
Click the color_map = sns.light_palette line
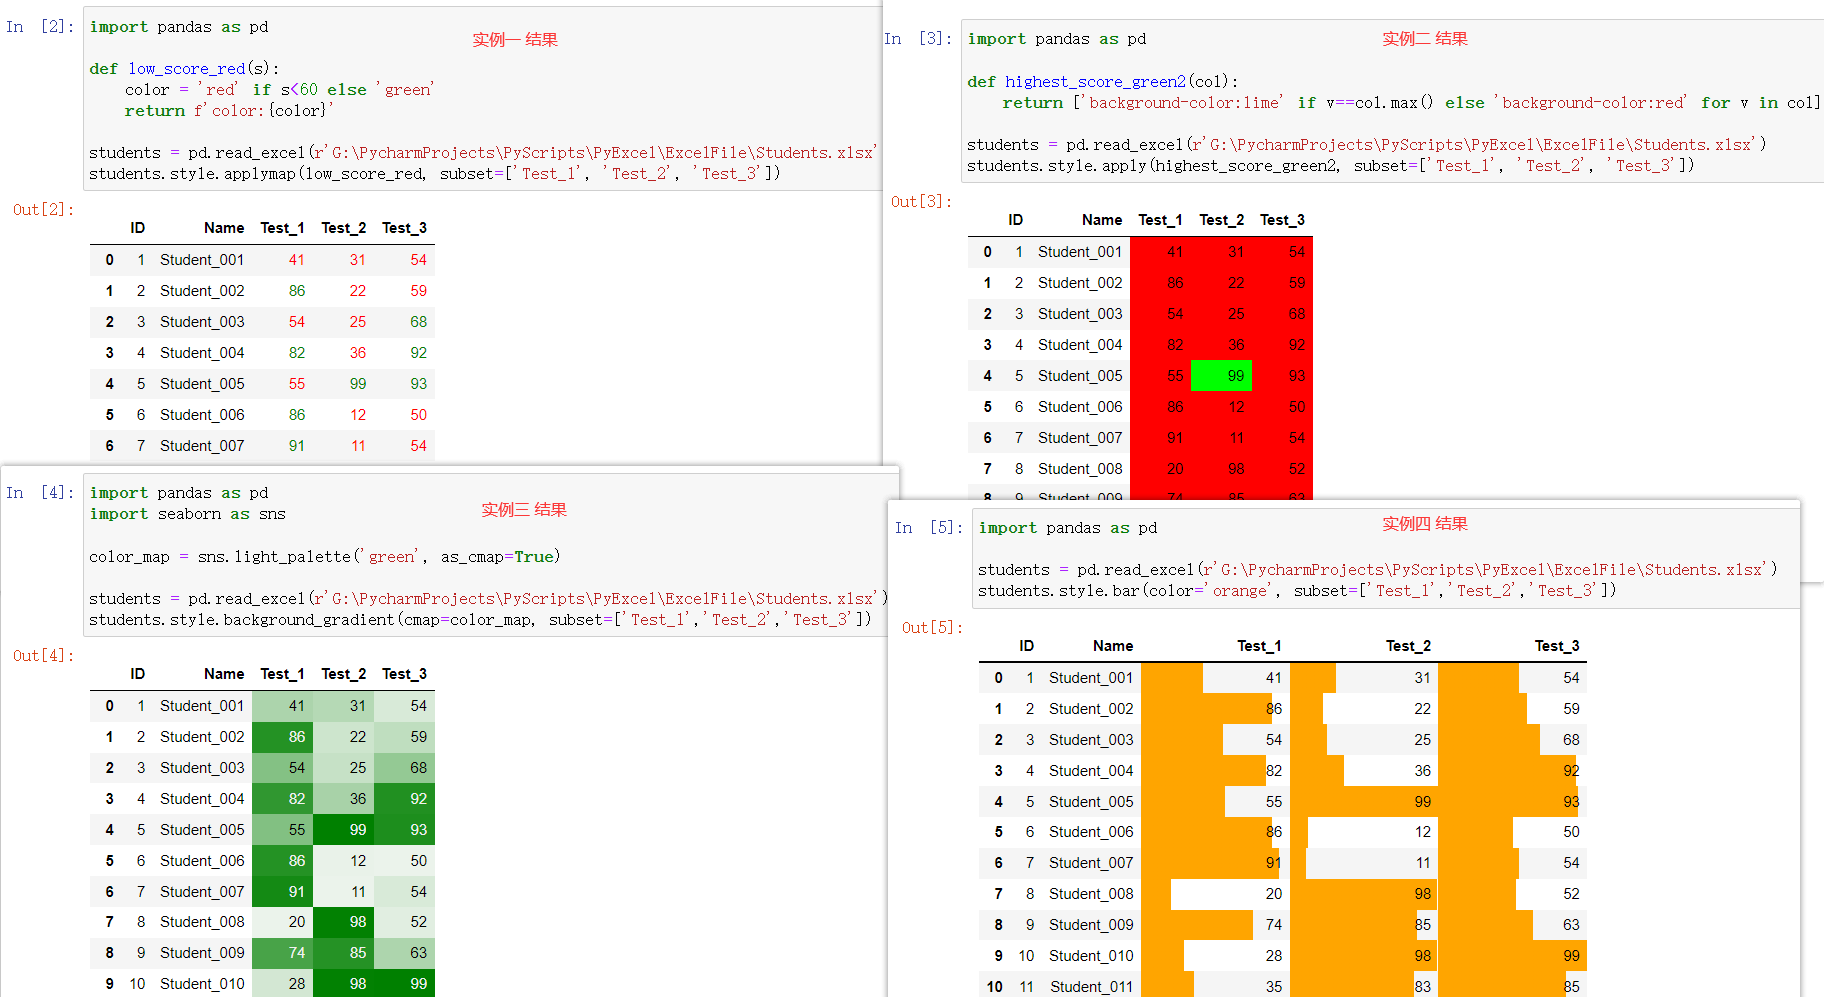[x=325, y=557]
